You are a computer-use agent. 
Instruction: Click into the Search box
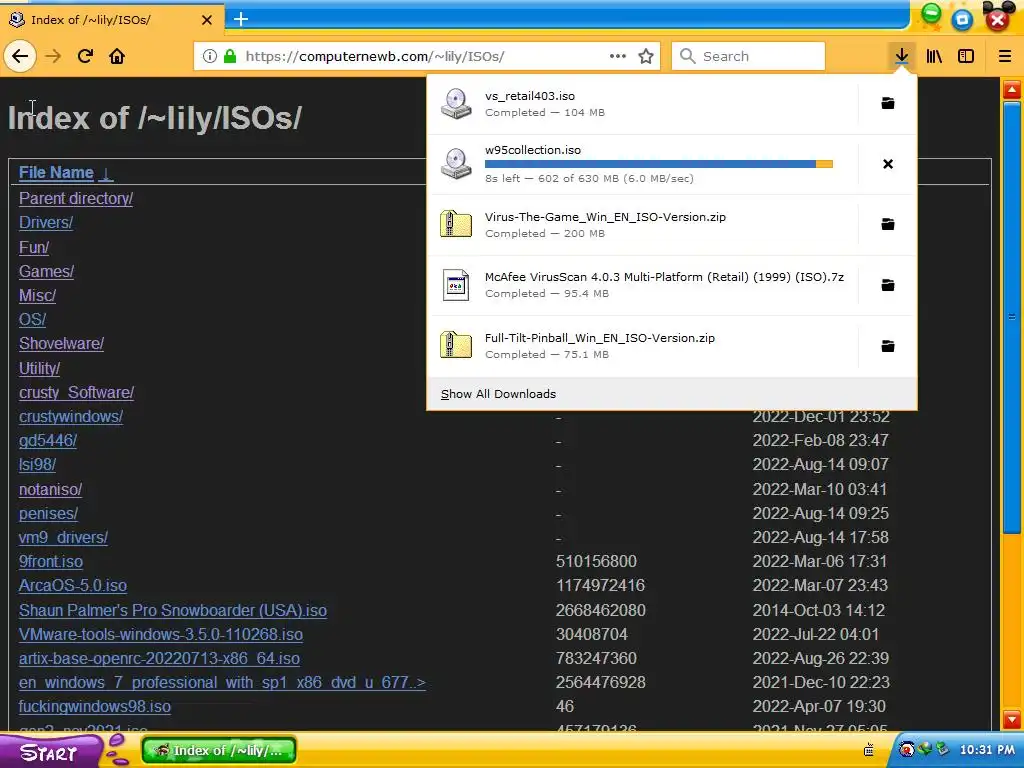click(748, 56)
